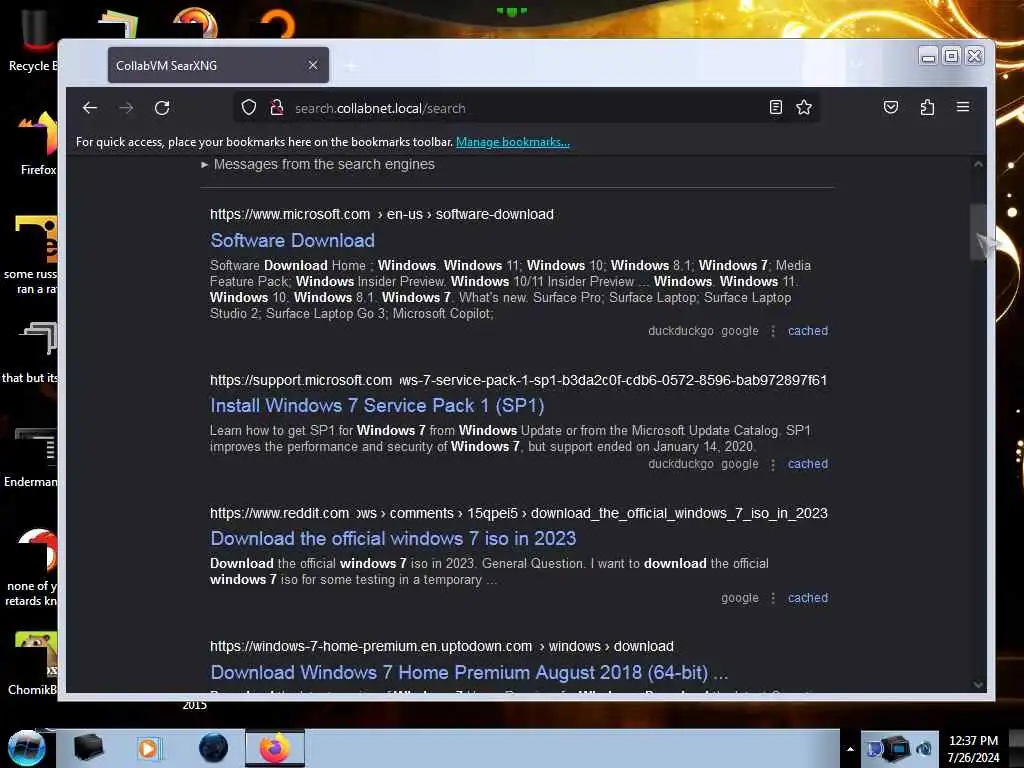Open the ChomikBox desktop icon
This screenshot has width=1024, height=768.
click(x=34, y=664)
